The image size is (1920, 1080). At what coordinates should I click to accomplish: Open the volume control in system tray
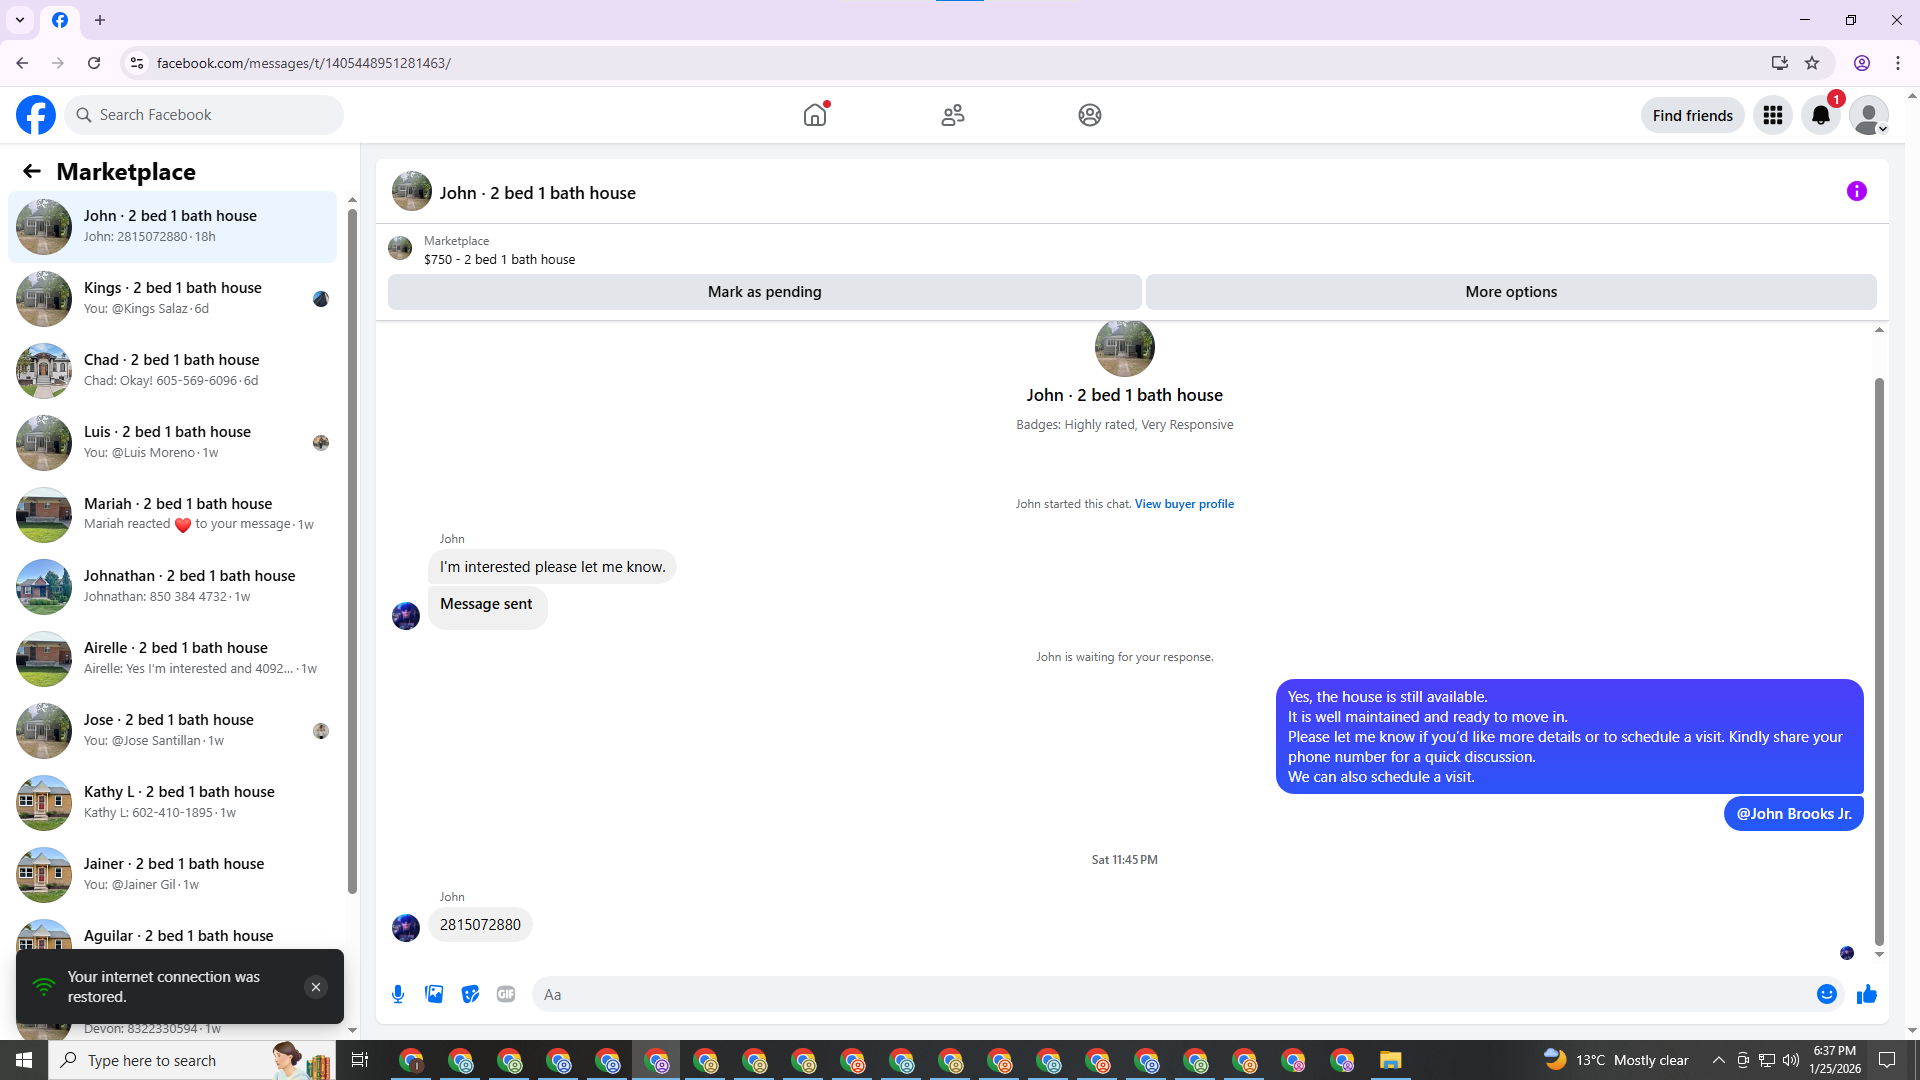(x=1791, y=1060)
